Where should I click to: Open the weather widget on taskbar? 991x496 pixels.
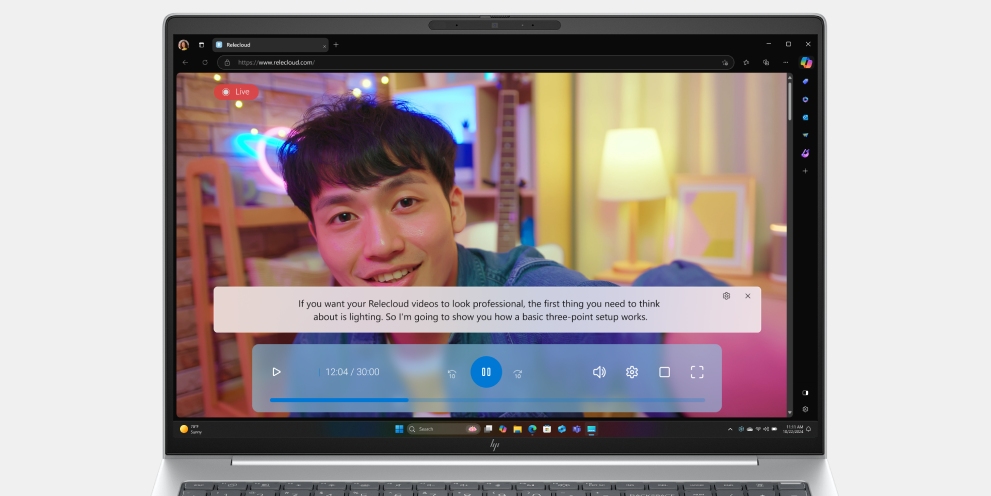click(x=191, y=429)
